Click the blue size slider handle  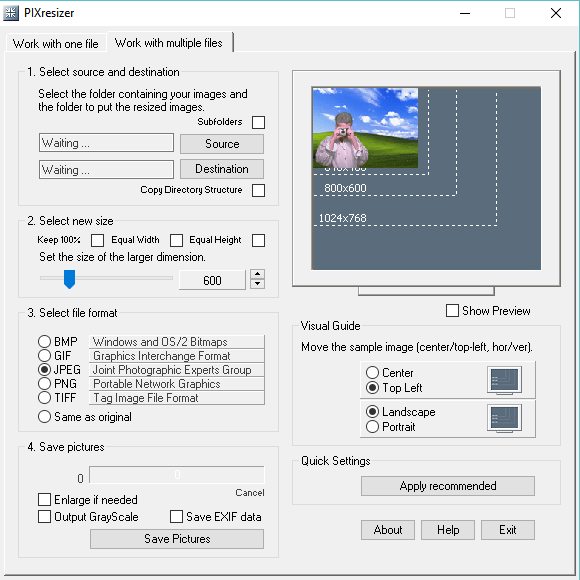point(69,279)
